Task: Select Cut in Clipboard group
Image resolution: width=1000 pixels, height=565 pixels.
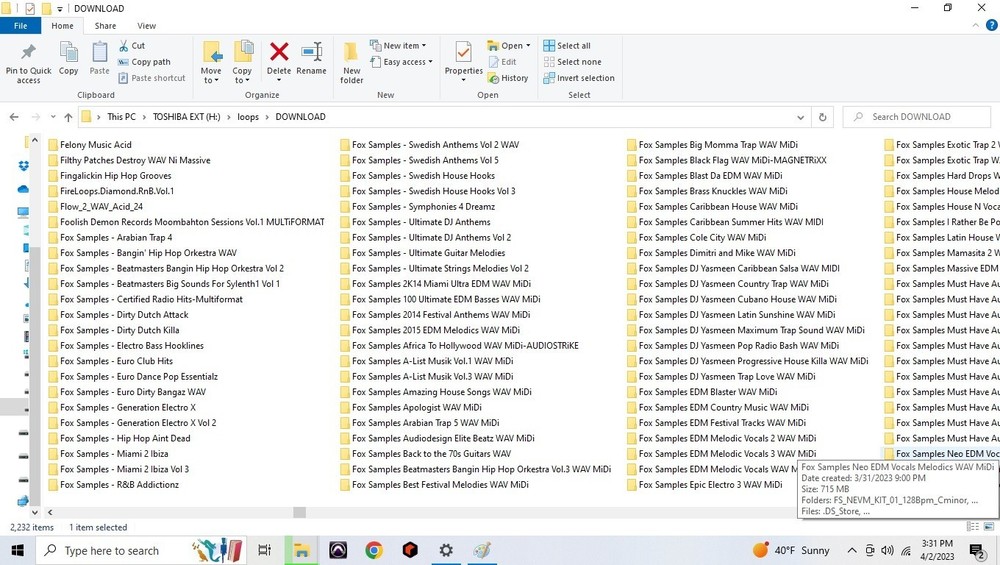Action: (x=131, y=46)
